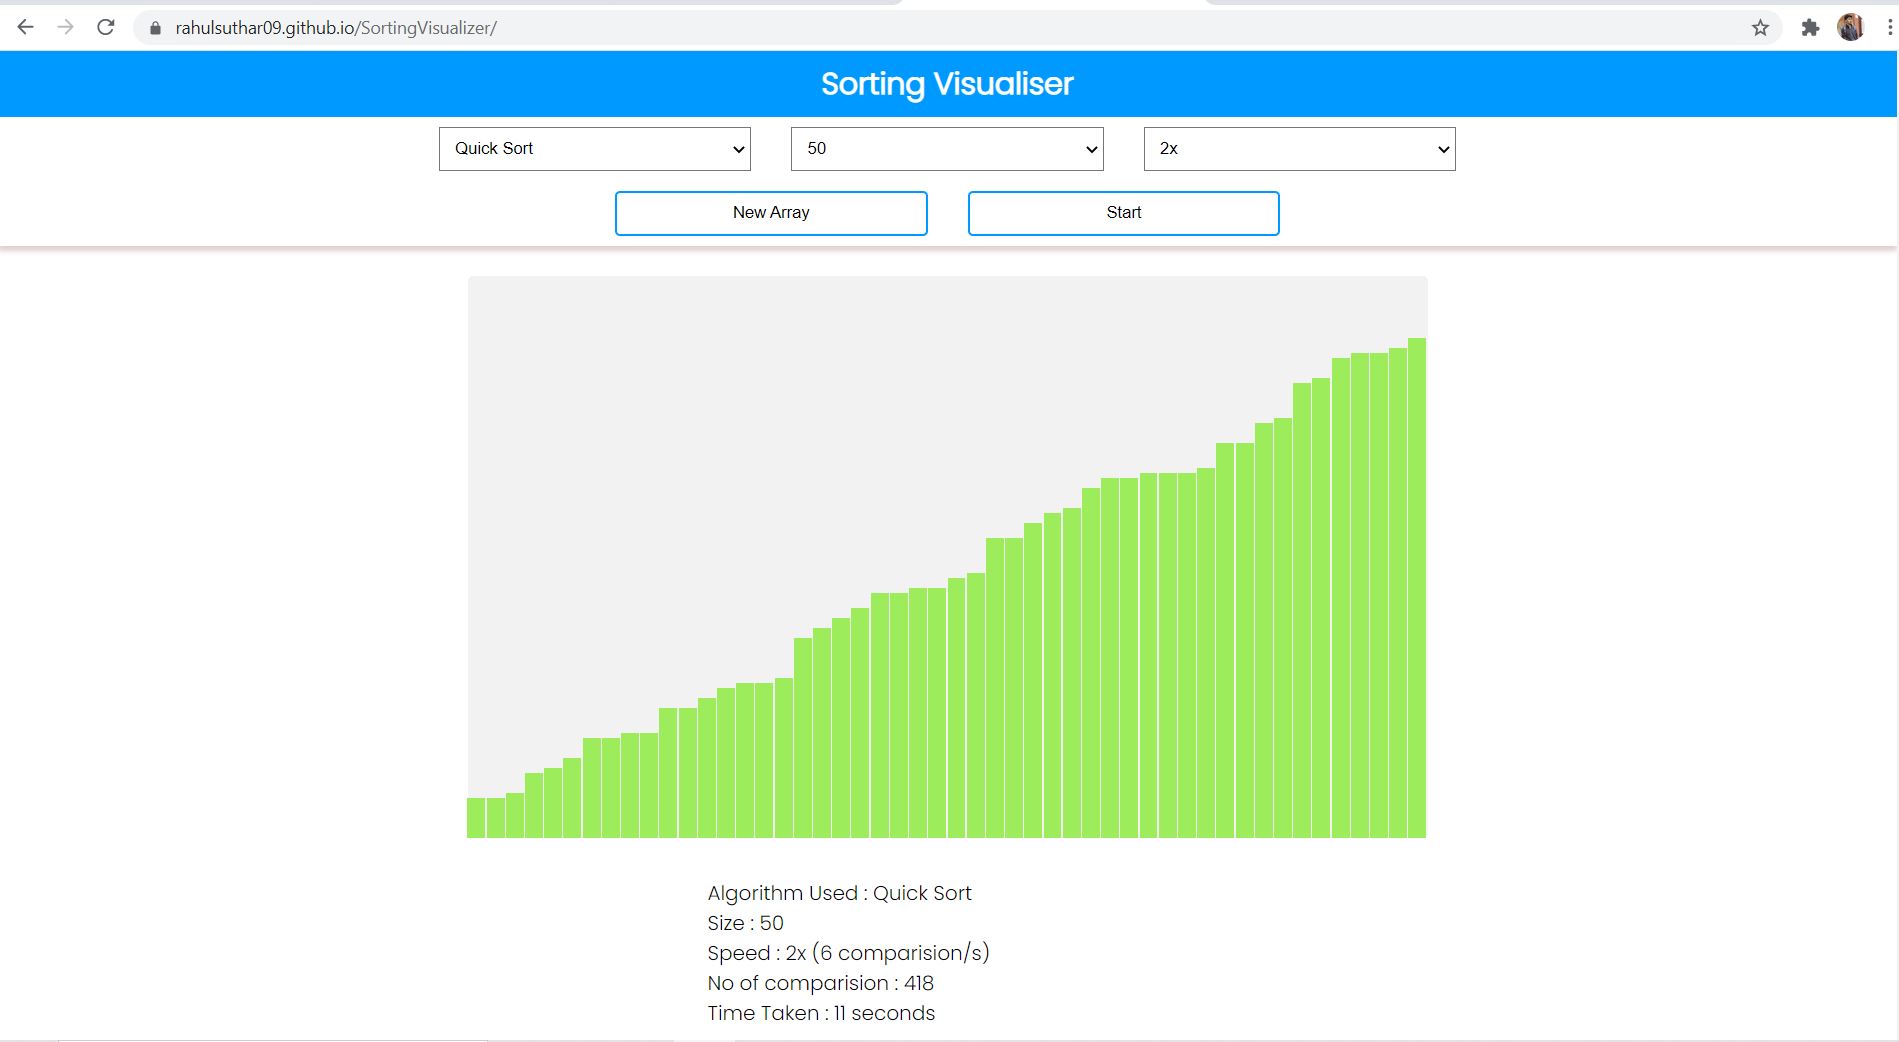The height and width of the screenshot is (1042, 1899).
Task: Click the browser back arrow
Action: 26,28
